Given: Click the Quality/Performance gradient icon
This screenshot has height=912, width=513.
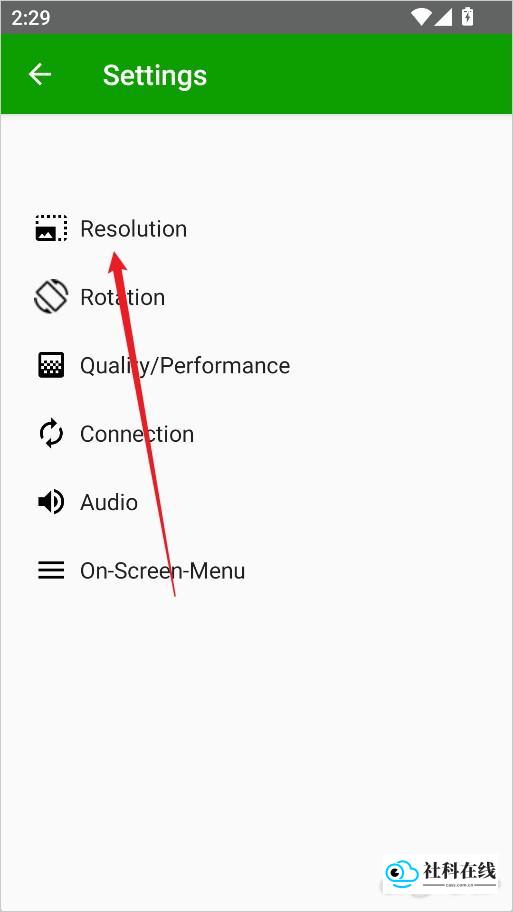Looking at the screenshot, I should [x=51, y=365].
